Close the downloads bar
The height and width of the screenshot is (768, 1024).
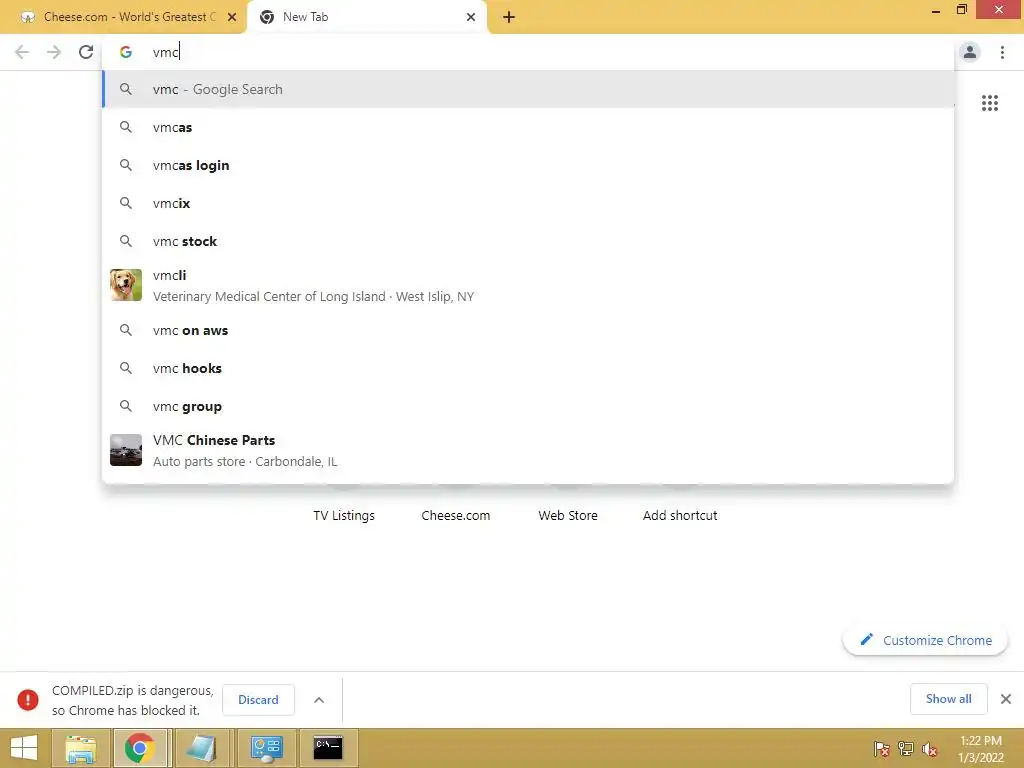(x=1006, y=699)
